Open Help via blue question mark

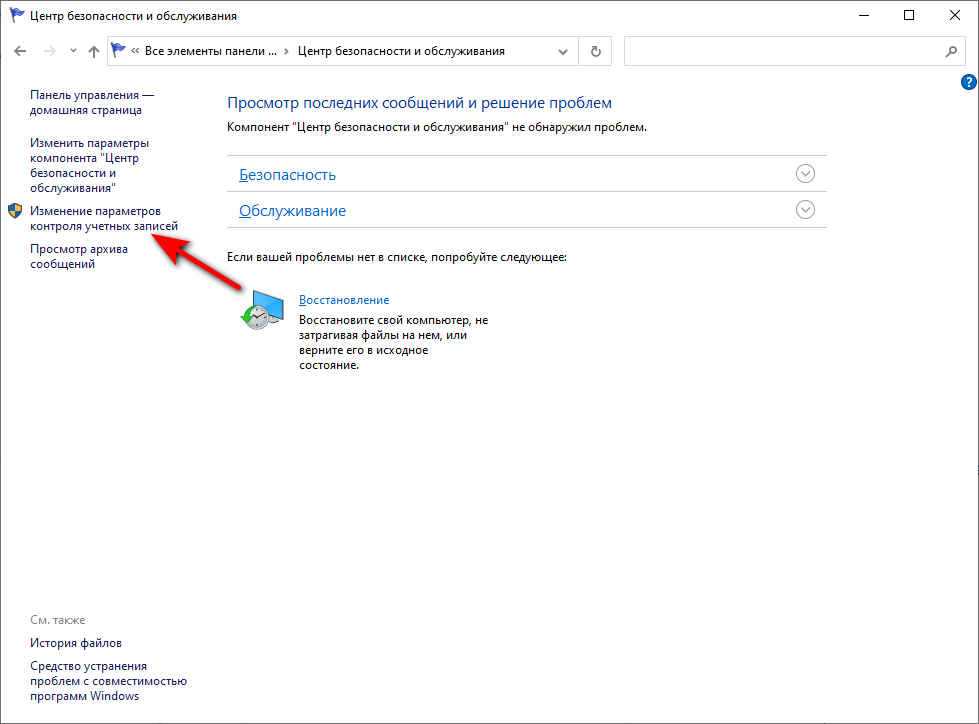(967, 82)
